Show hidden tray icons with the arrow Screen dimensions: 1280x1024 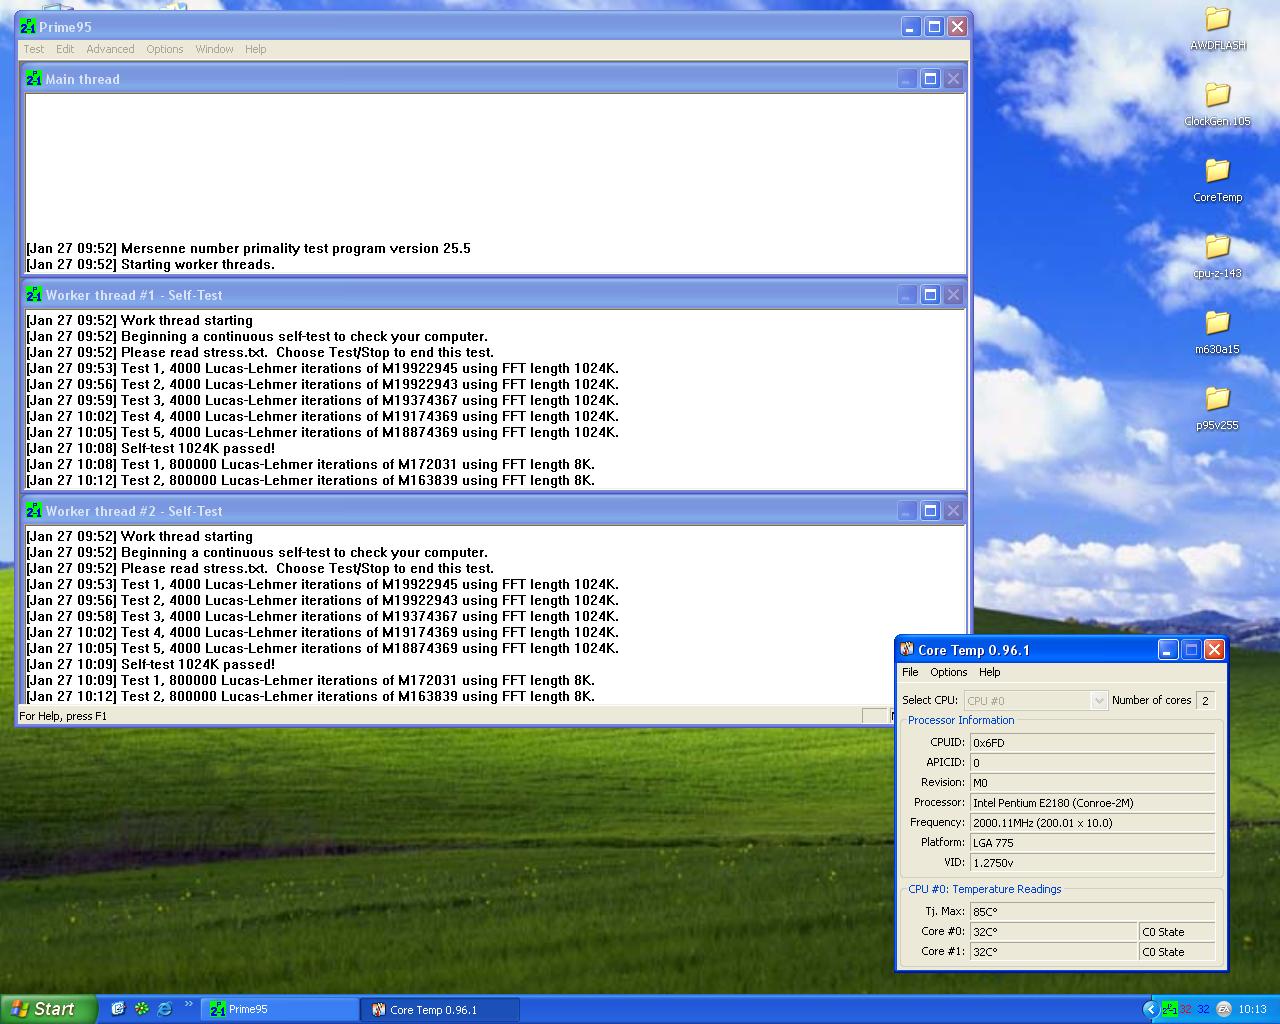1150,1009
